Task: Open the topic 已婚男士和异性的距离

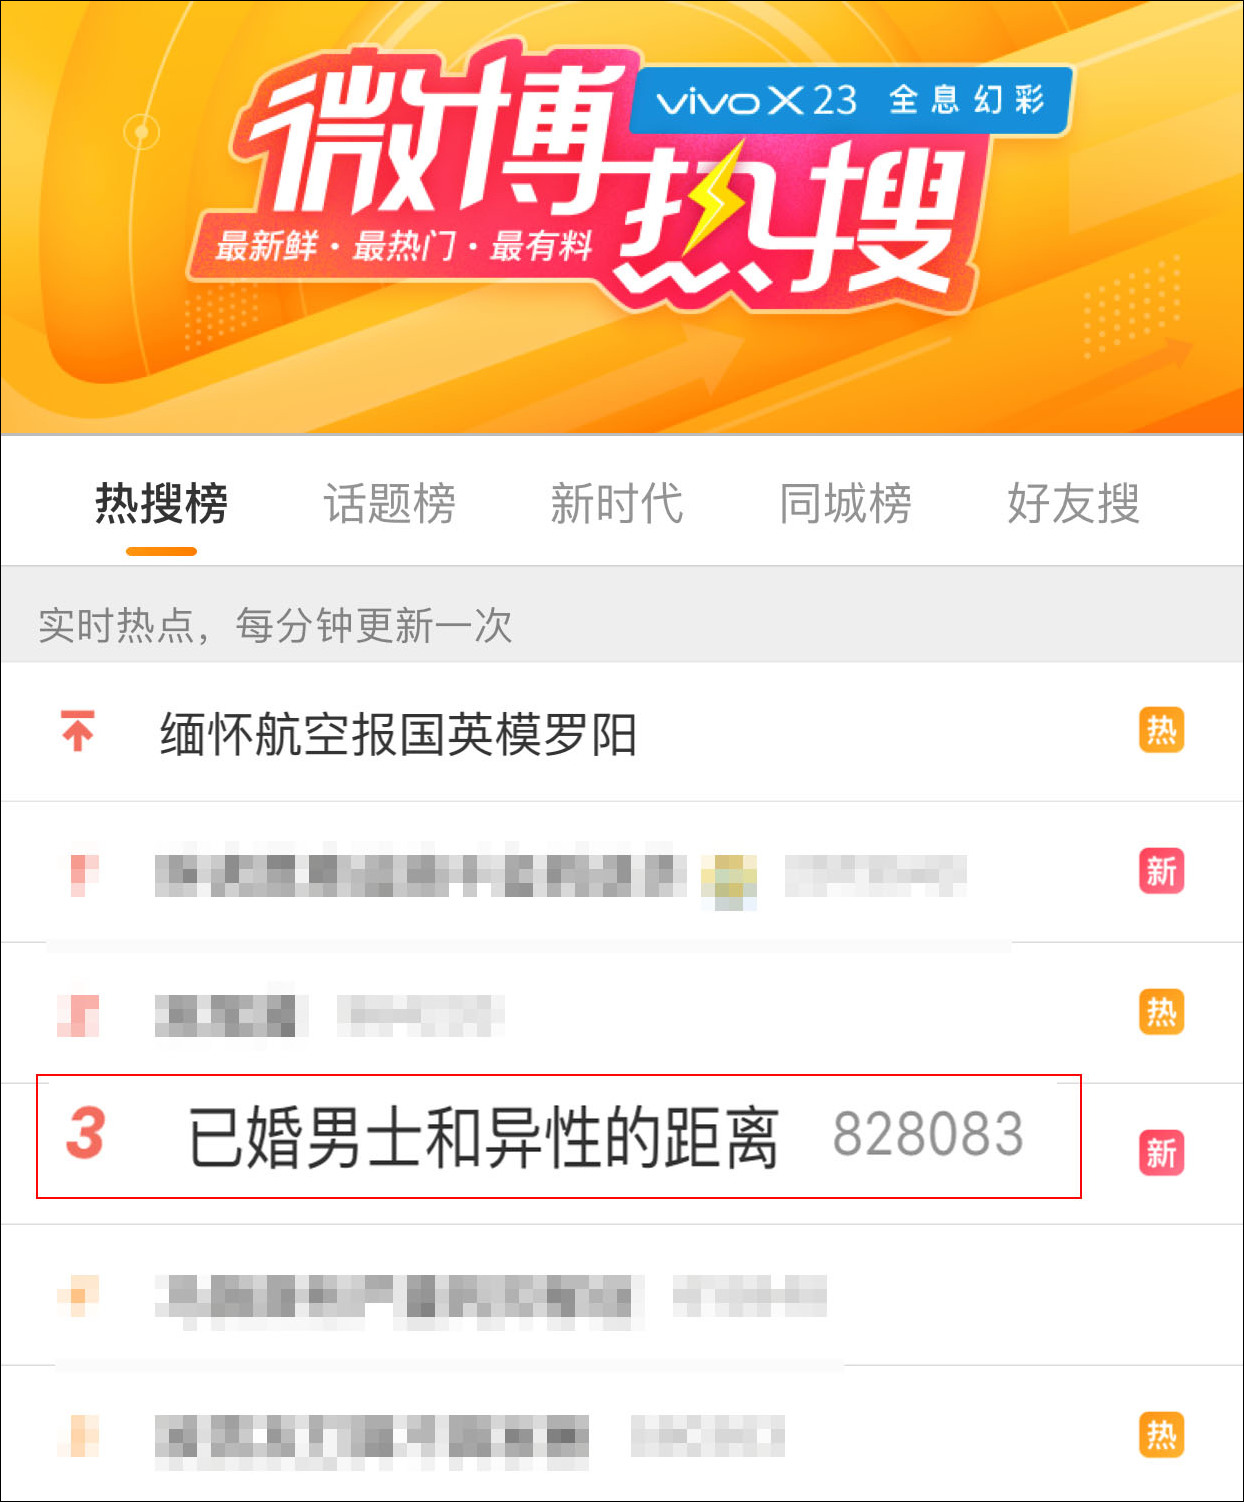Action: [484, 1137]
